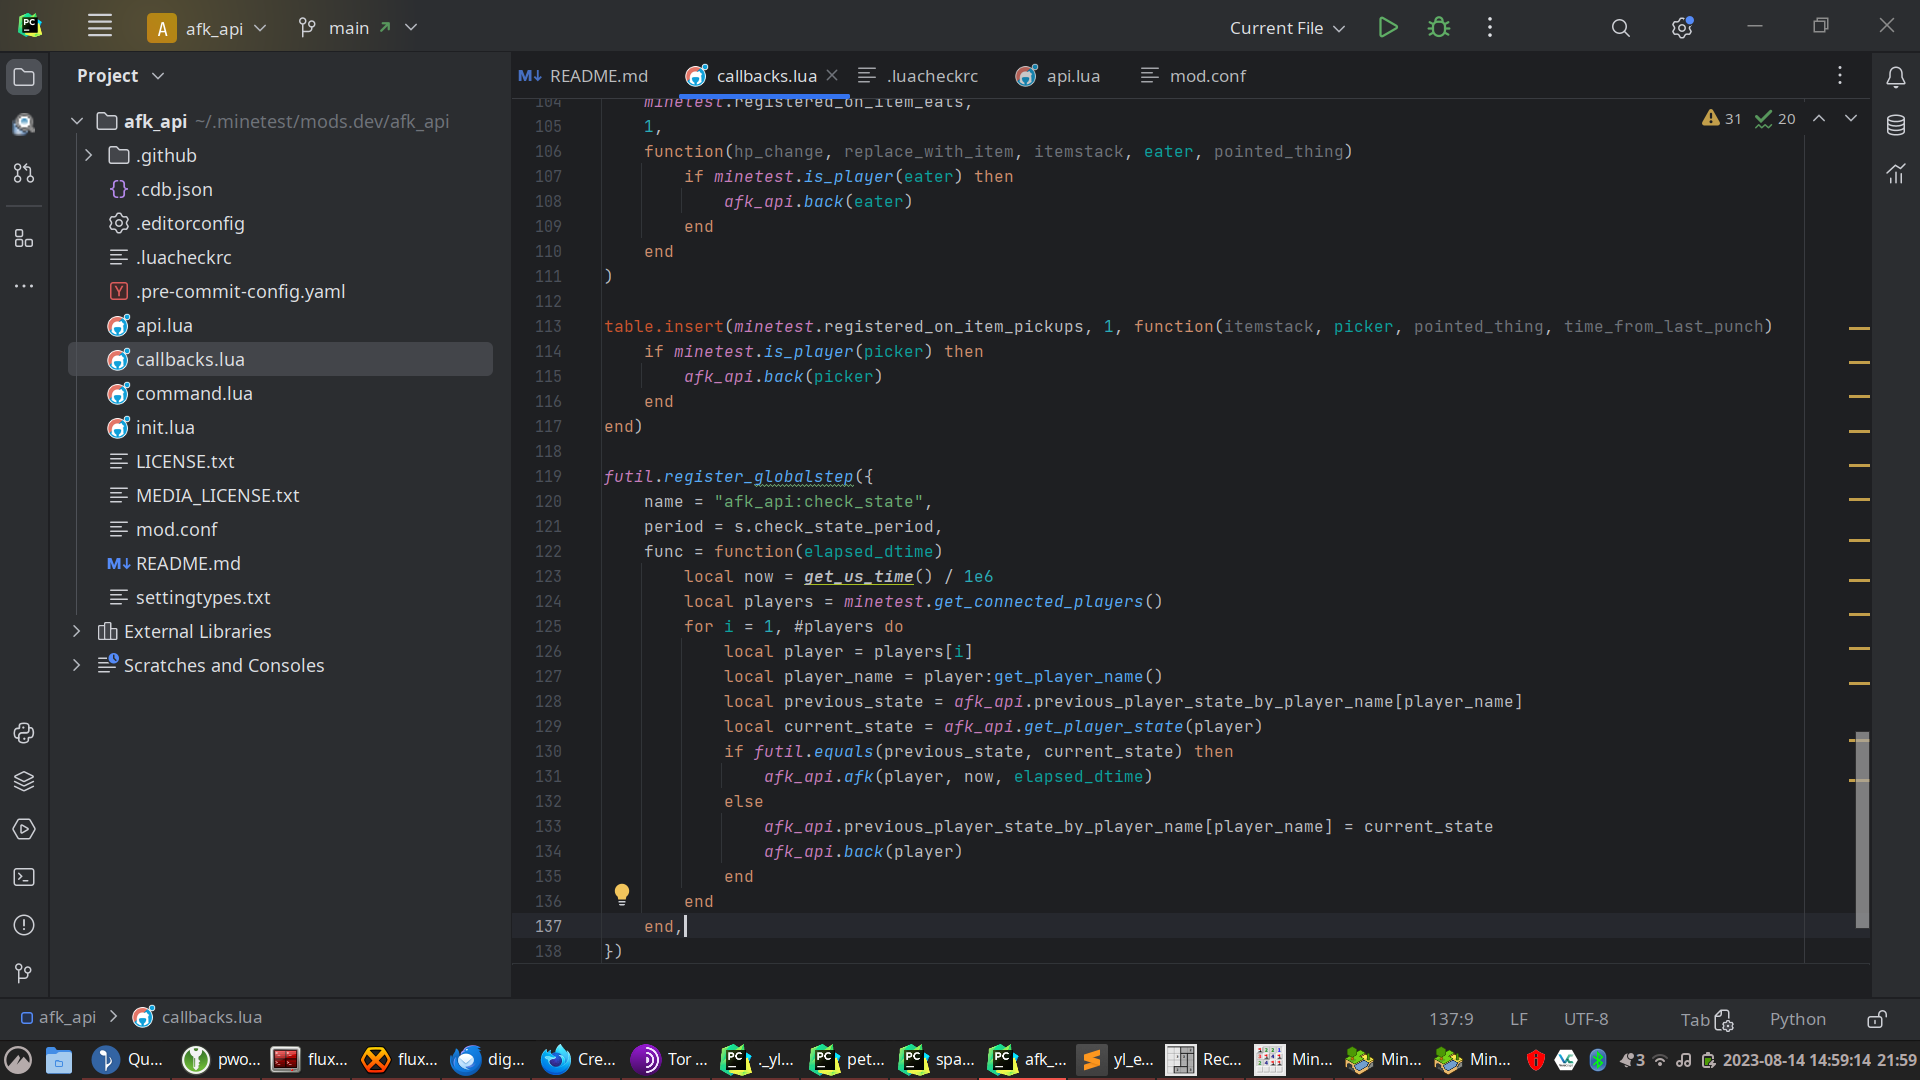Run the current file with Run button
The height and width of the screenshot is (1080, 1920).
click(x=1387, y=28)
